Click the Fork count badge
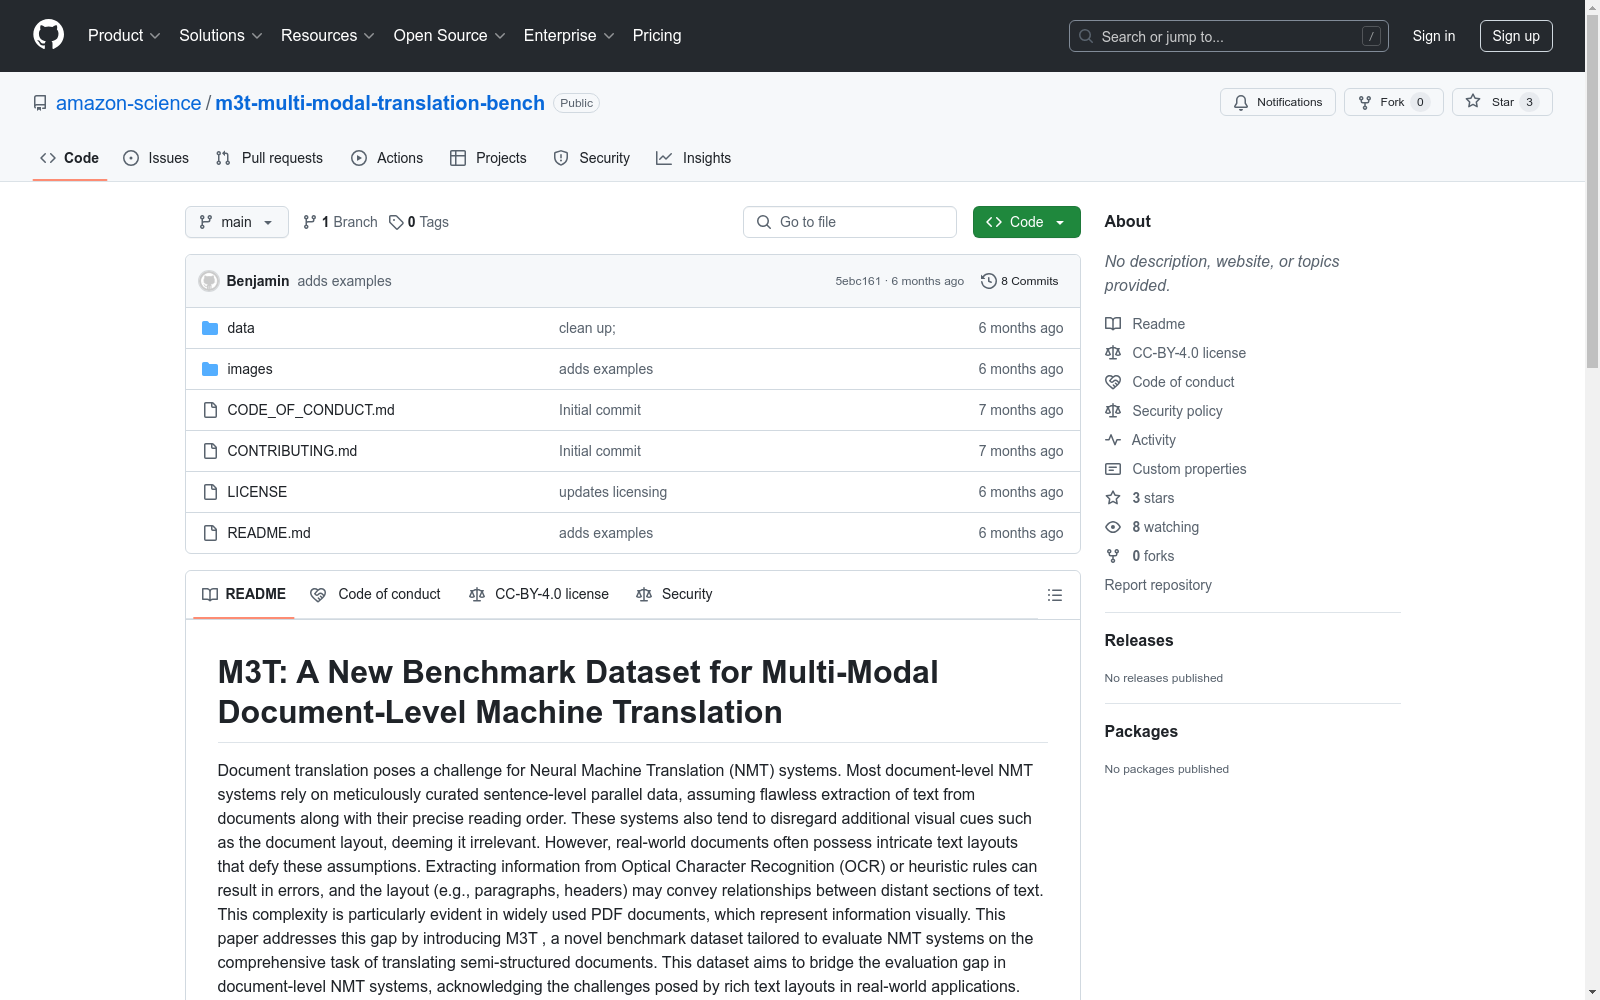1600x1000 pixels. coord(1420,102)
